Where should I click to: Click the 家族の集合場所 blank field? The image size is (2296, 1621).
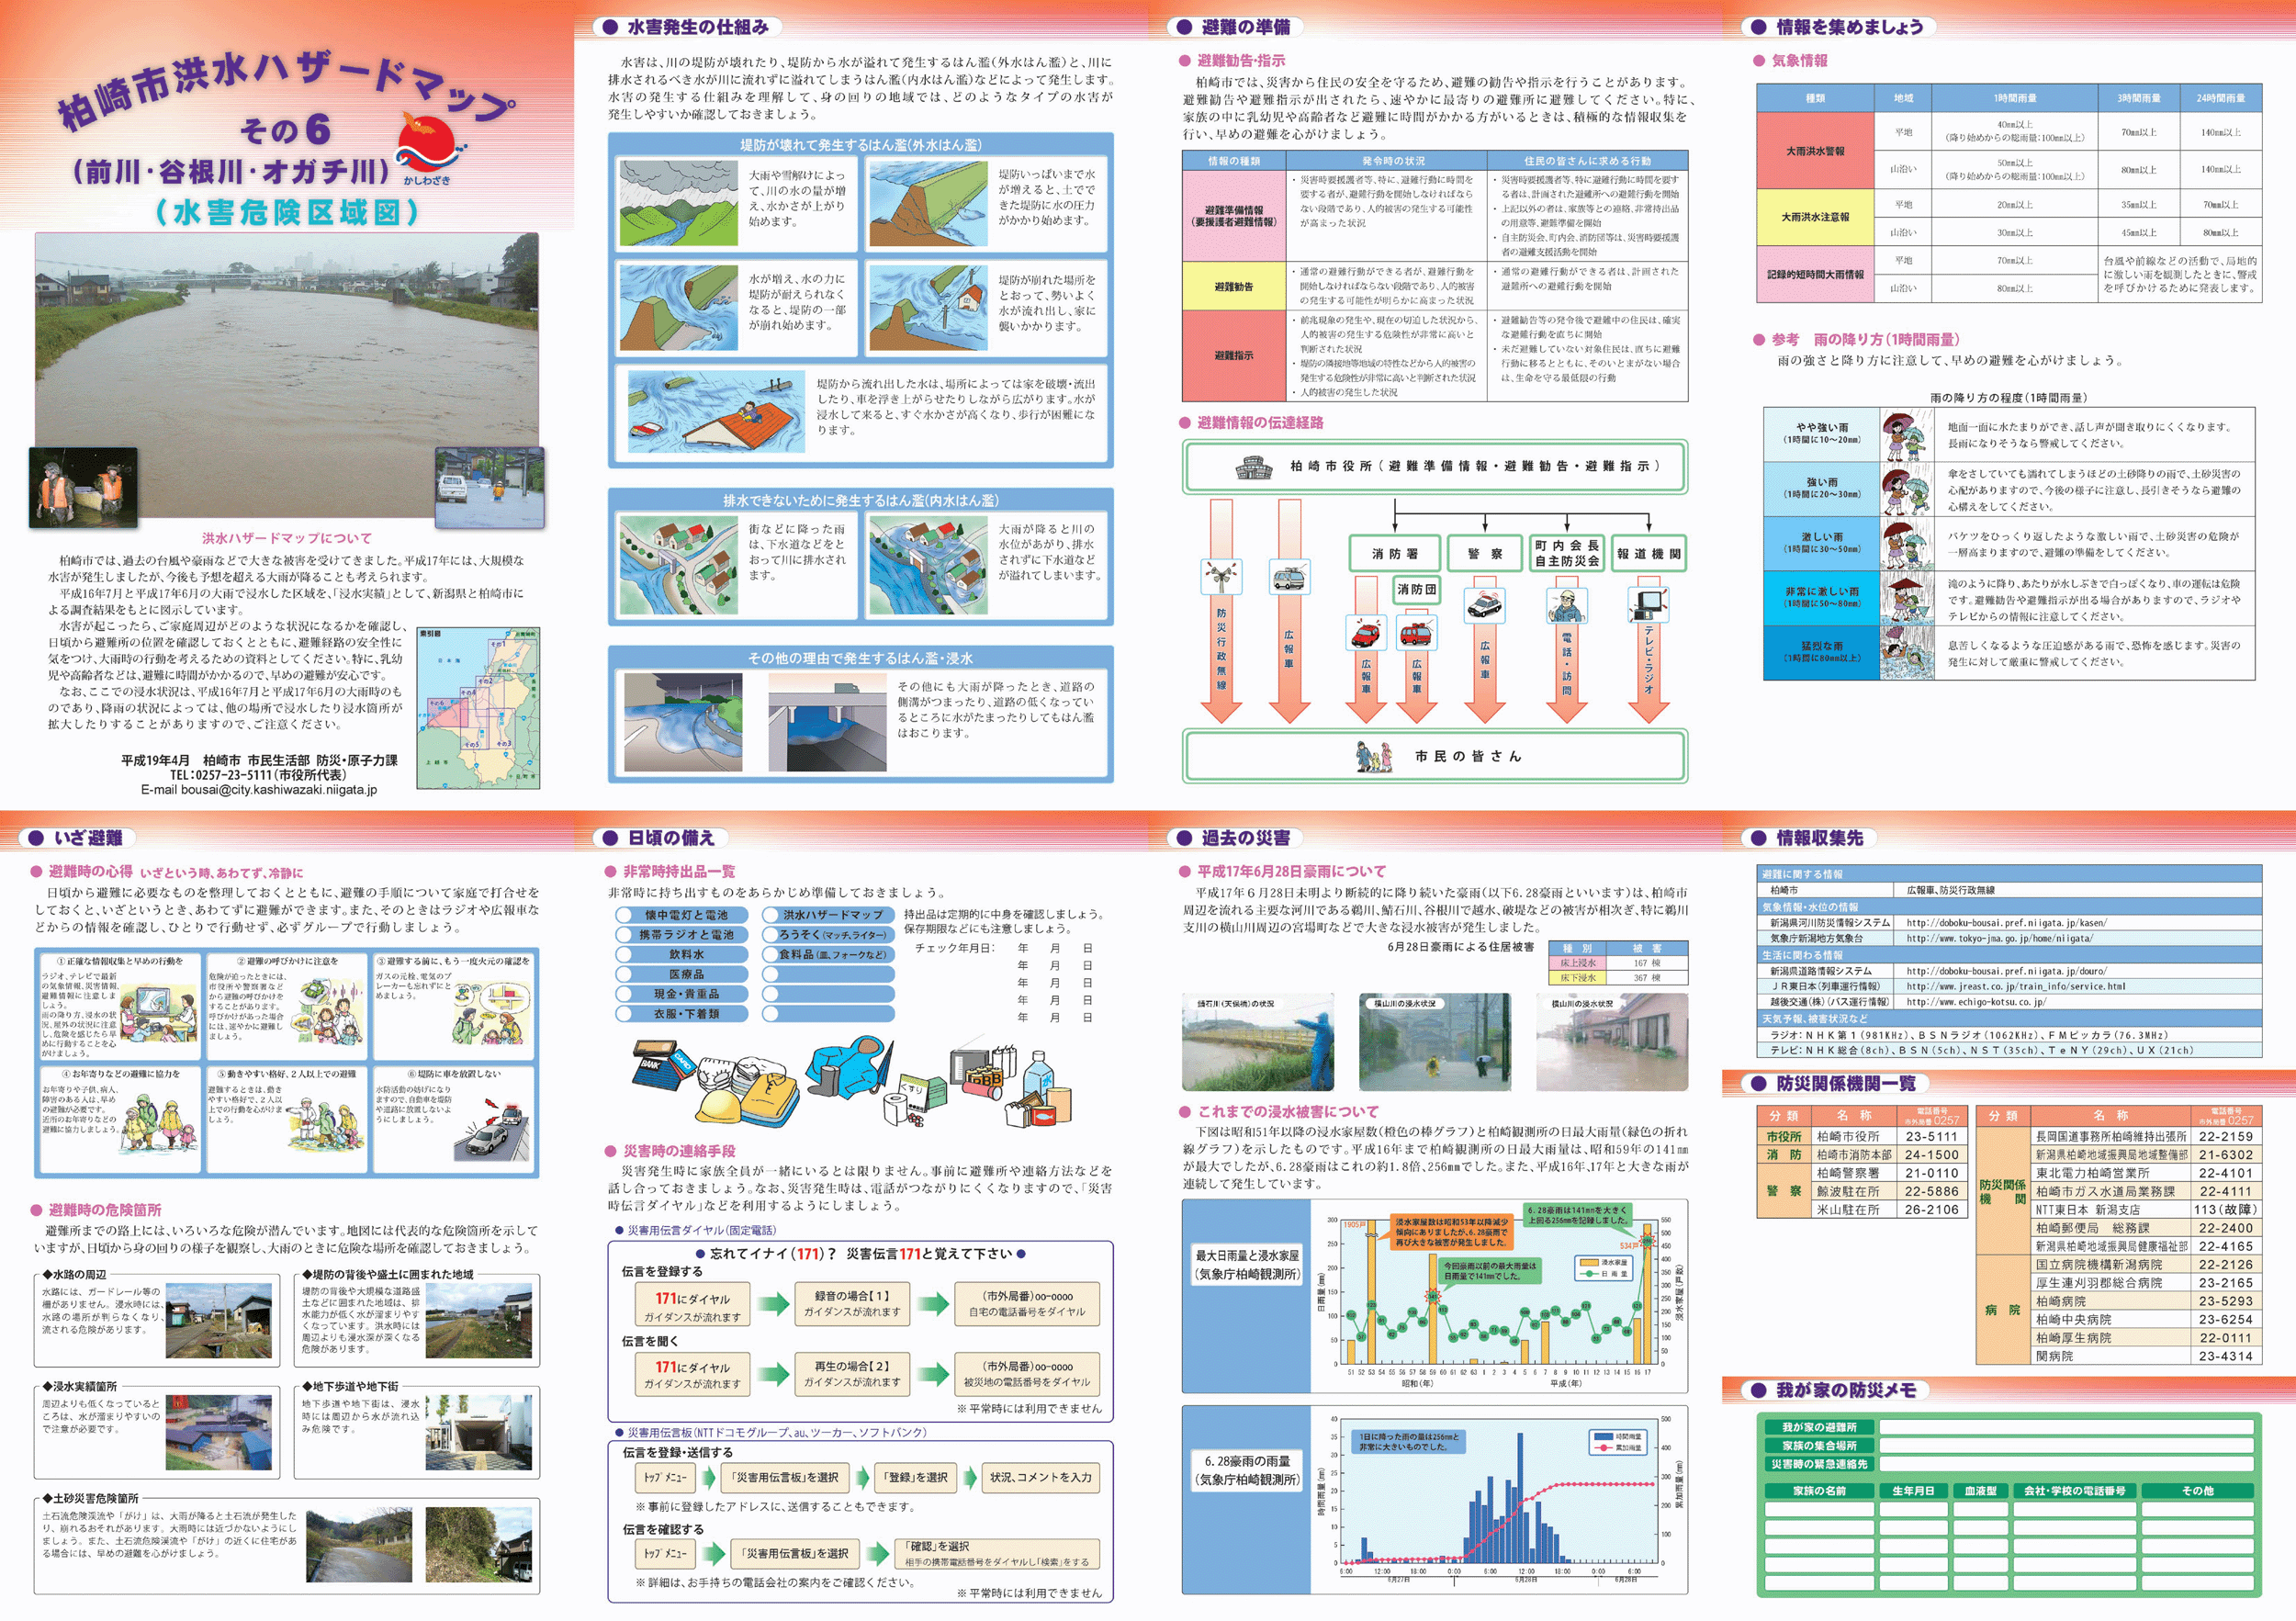2066,1445
